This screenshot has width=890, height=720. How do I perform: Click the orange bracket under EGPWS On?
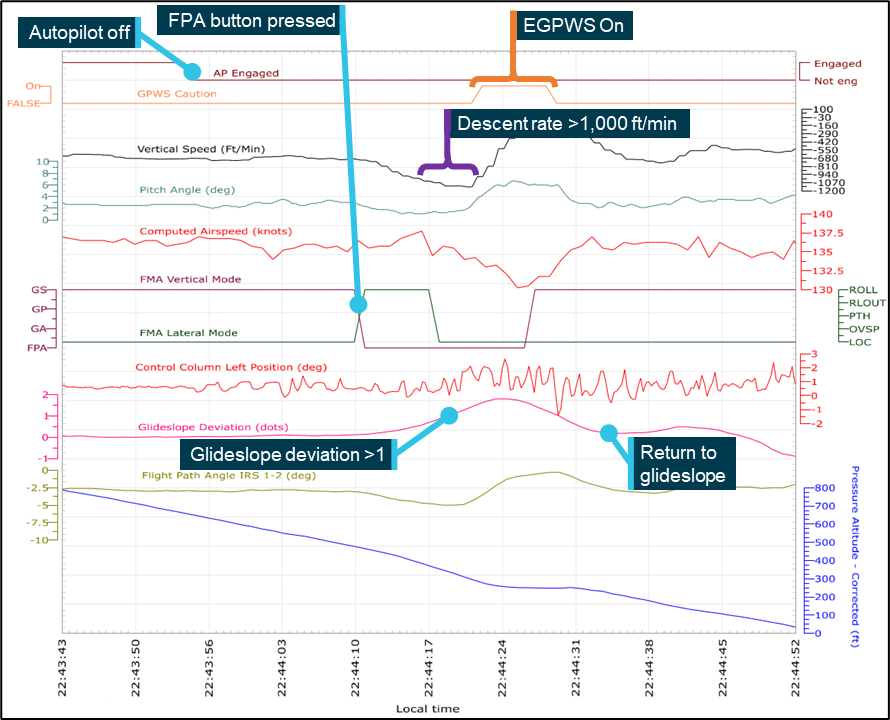click(x=513, y=78)
